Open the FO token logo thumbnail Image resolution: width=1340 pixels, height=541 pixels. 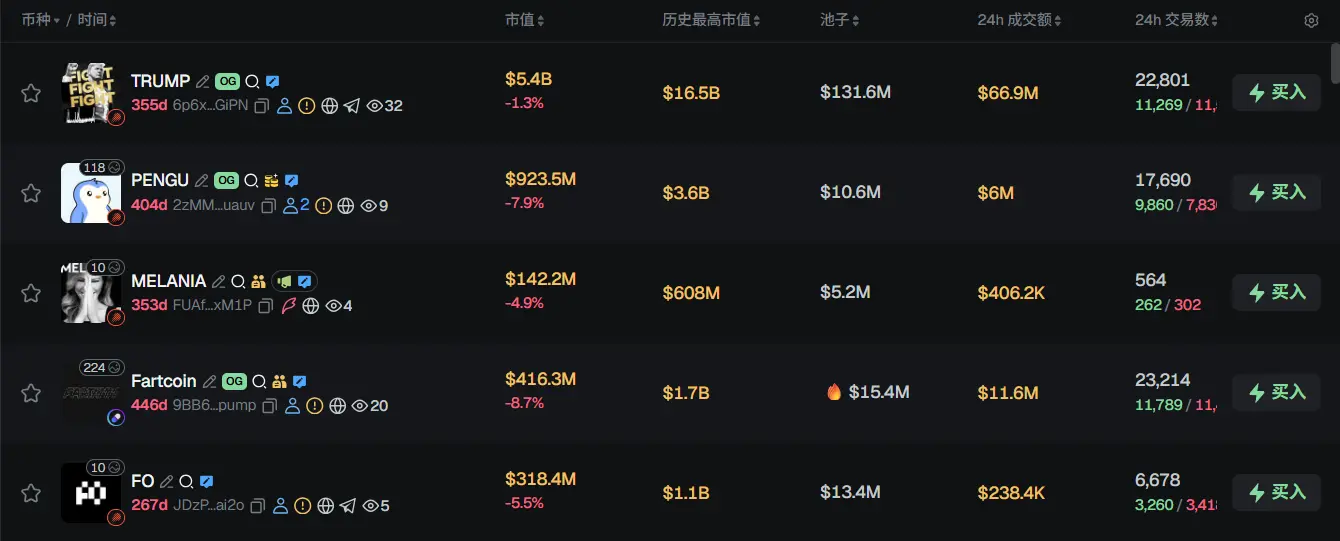[x=91, y=492]
